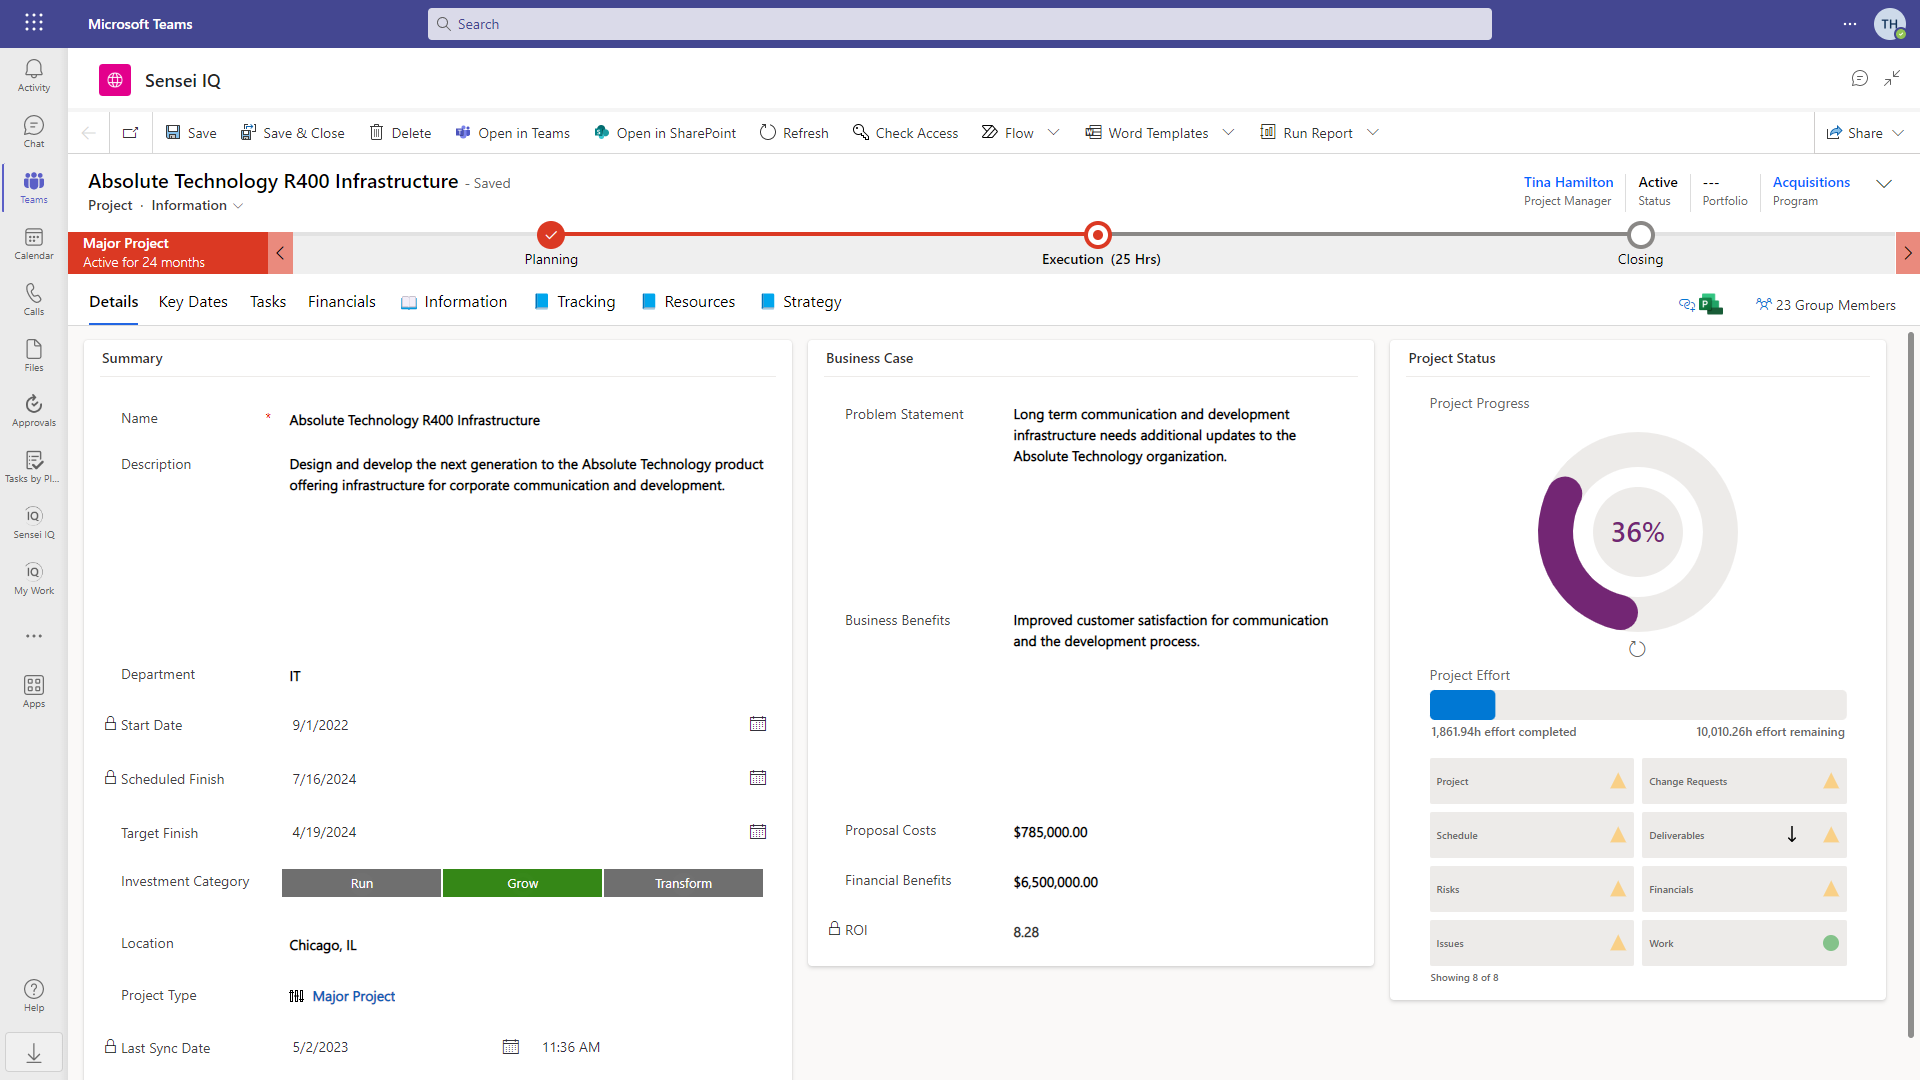The height and width of the screenshot is (1080, 1920).
Task: Open the Acquisitions program link
Action: (x=1811, y=182)
